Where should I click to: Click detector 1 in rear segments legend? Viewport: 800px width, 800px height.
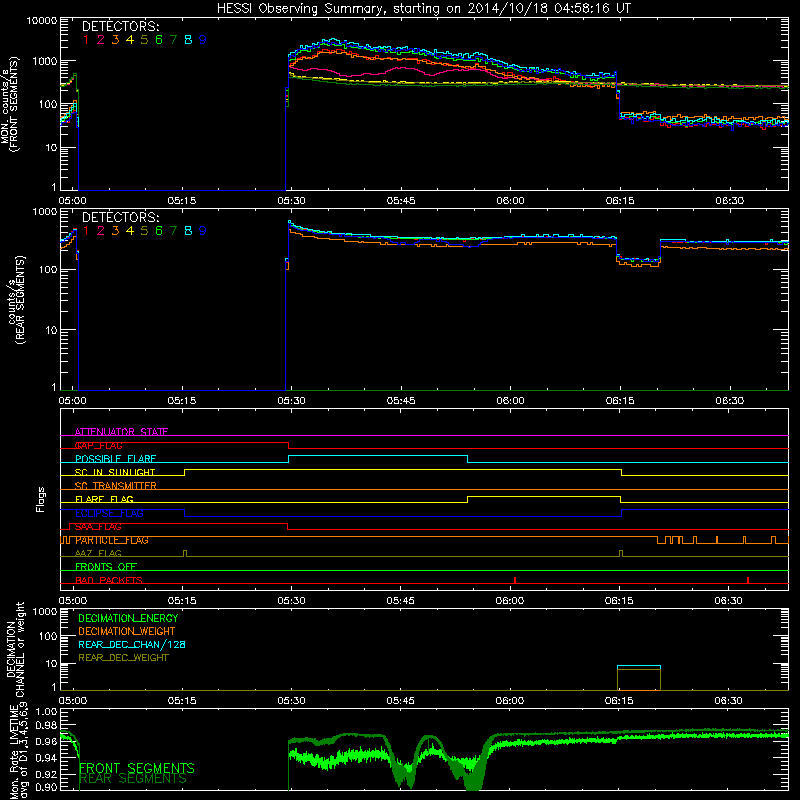[x=86, y=231]
